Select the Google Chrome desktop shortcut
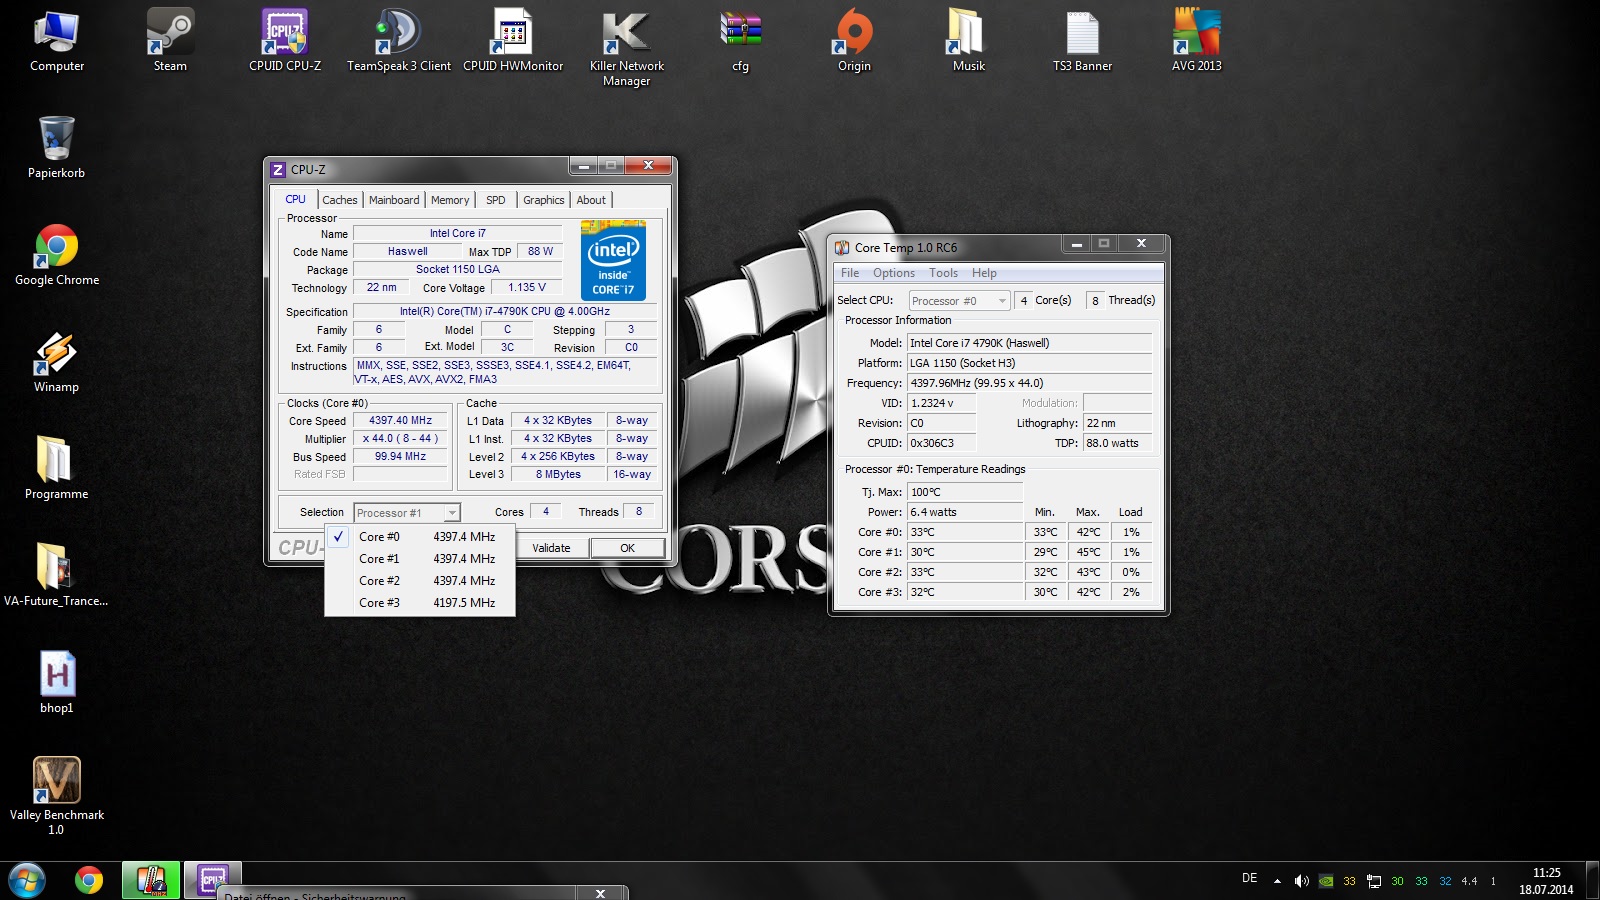Screen dimensions: 1600x900 point(57,254)
